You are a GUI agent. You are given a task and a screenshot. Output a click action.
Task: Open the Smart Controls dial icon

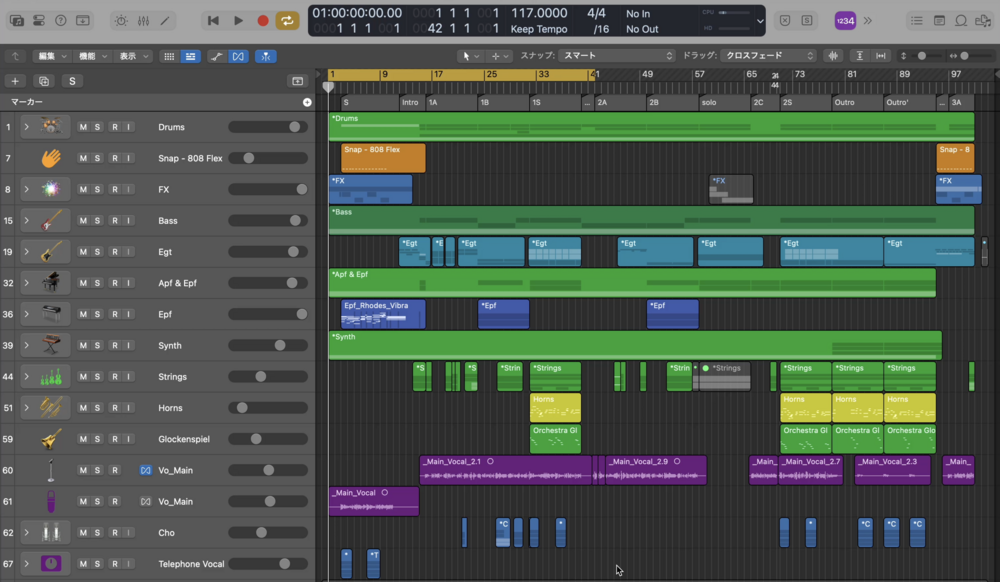tap(121, 20)
